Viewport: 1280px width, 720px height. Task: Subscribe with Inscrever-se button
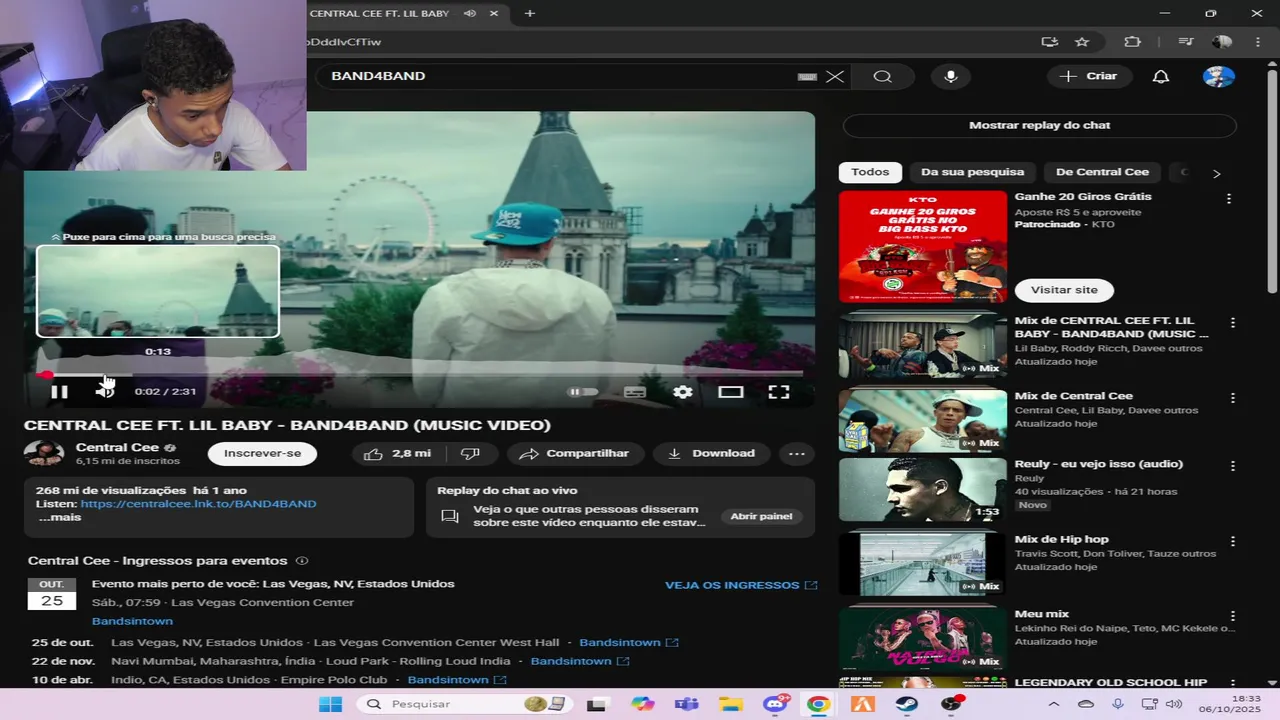(262, 453)
